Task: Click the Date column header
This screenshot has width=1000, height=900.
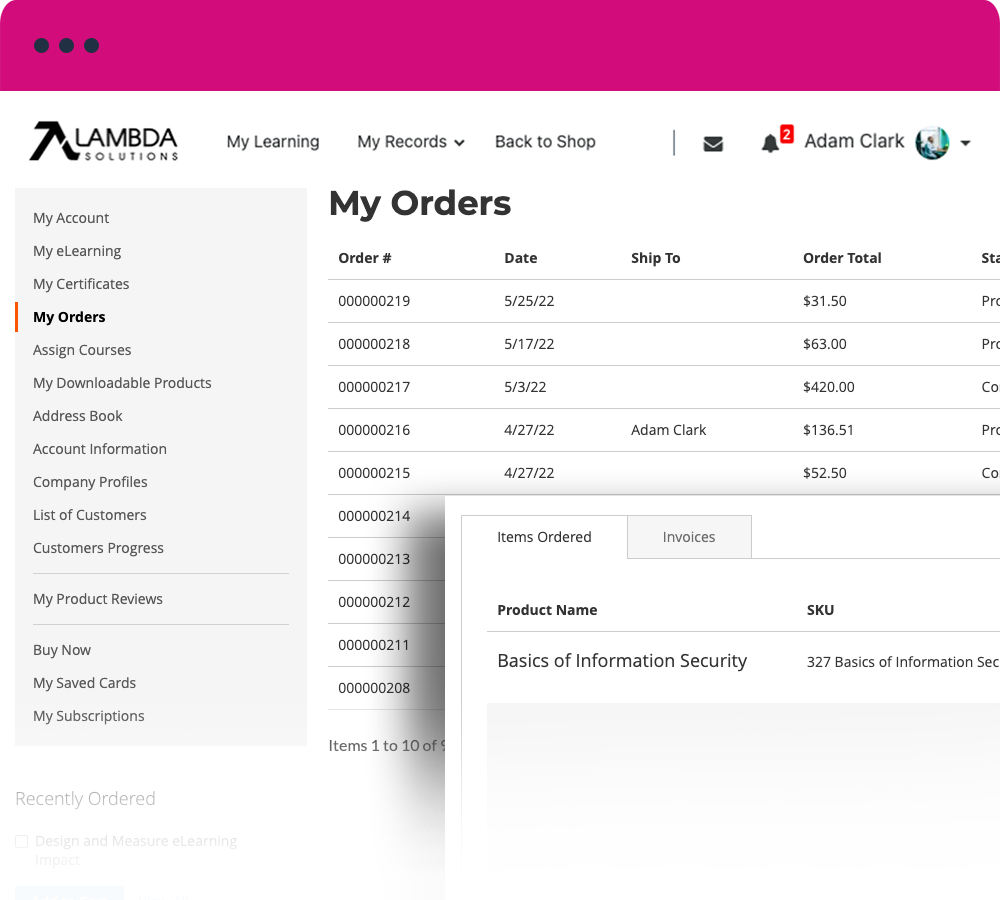Action: pyautogui.click(x=520, y=258)
